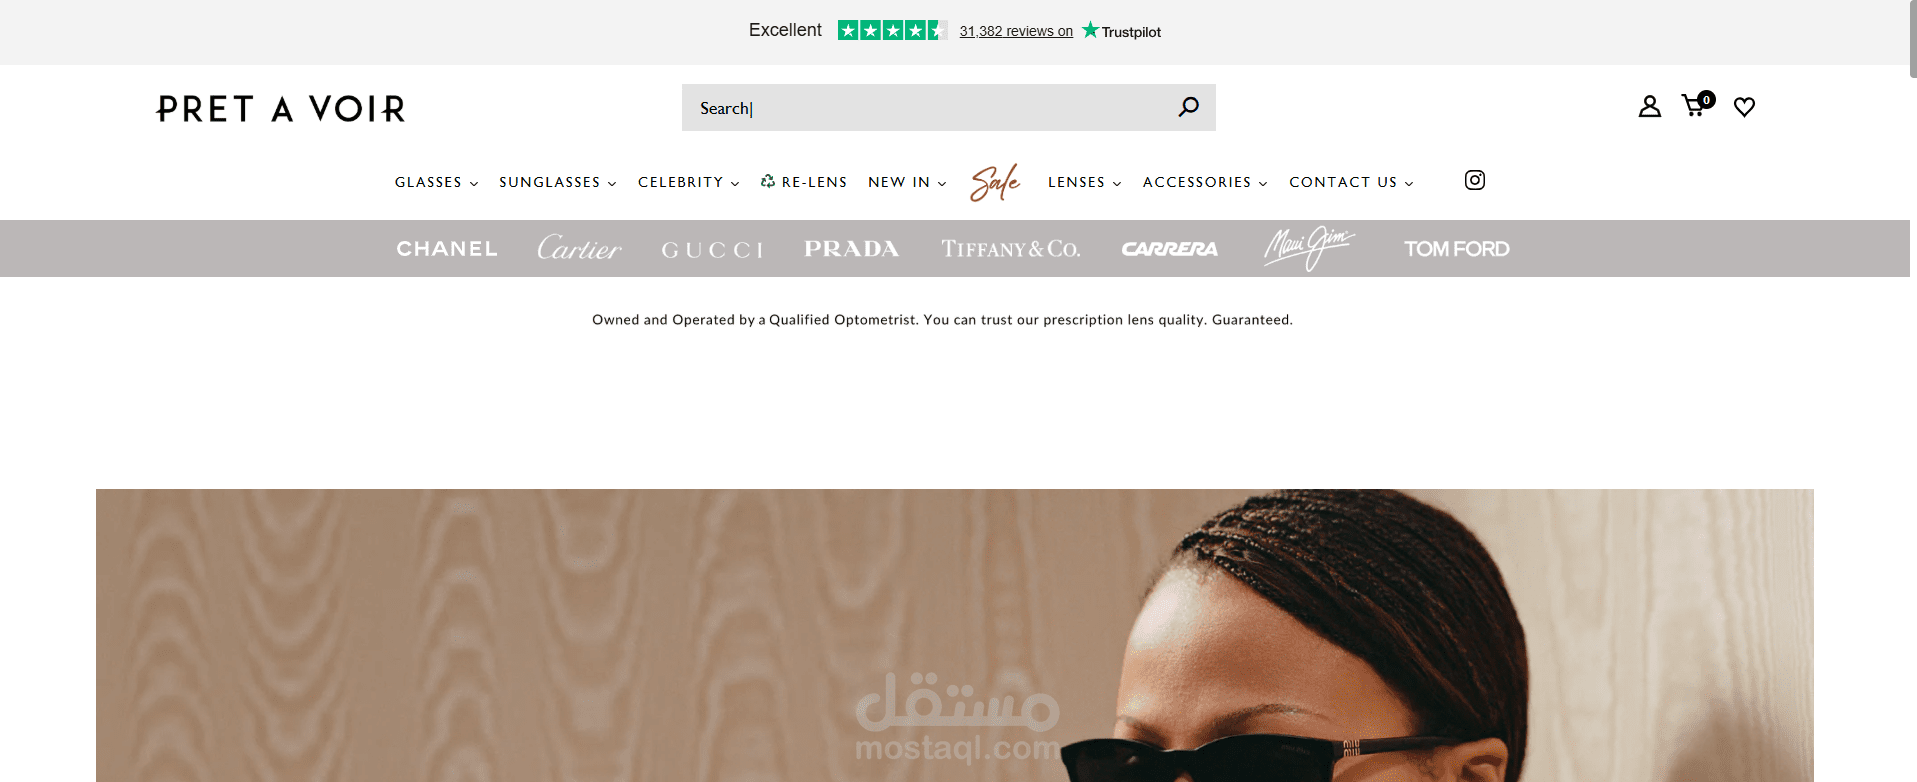Open the Lenses menu

(1084, 182)
